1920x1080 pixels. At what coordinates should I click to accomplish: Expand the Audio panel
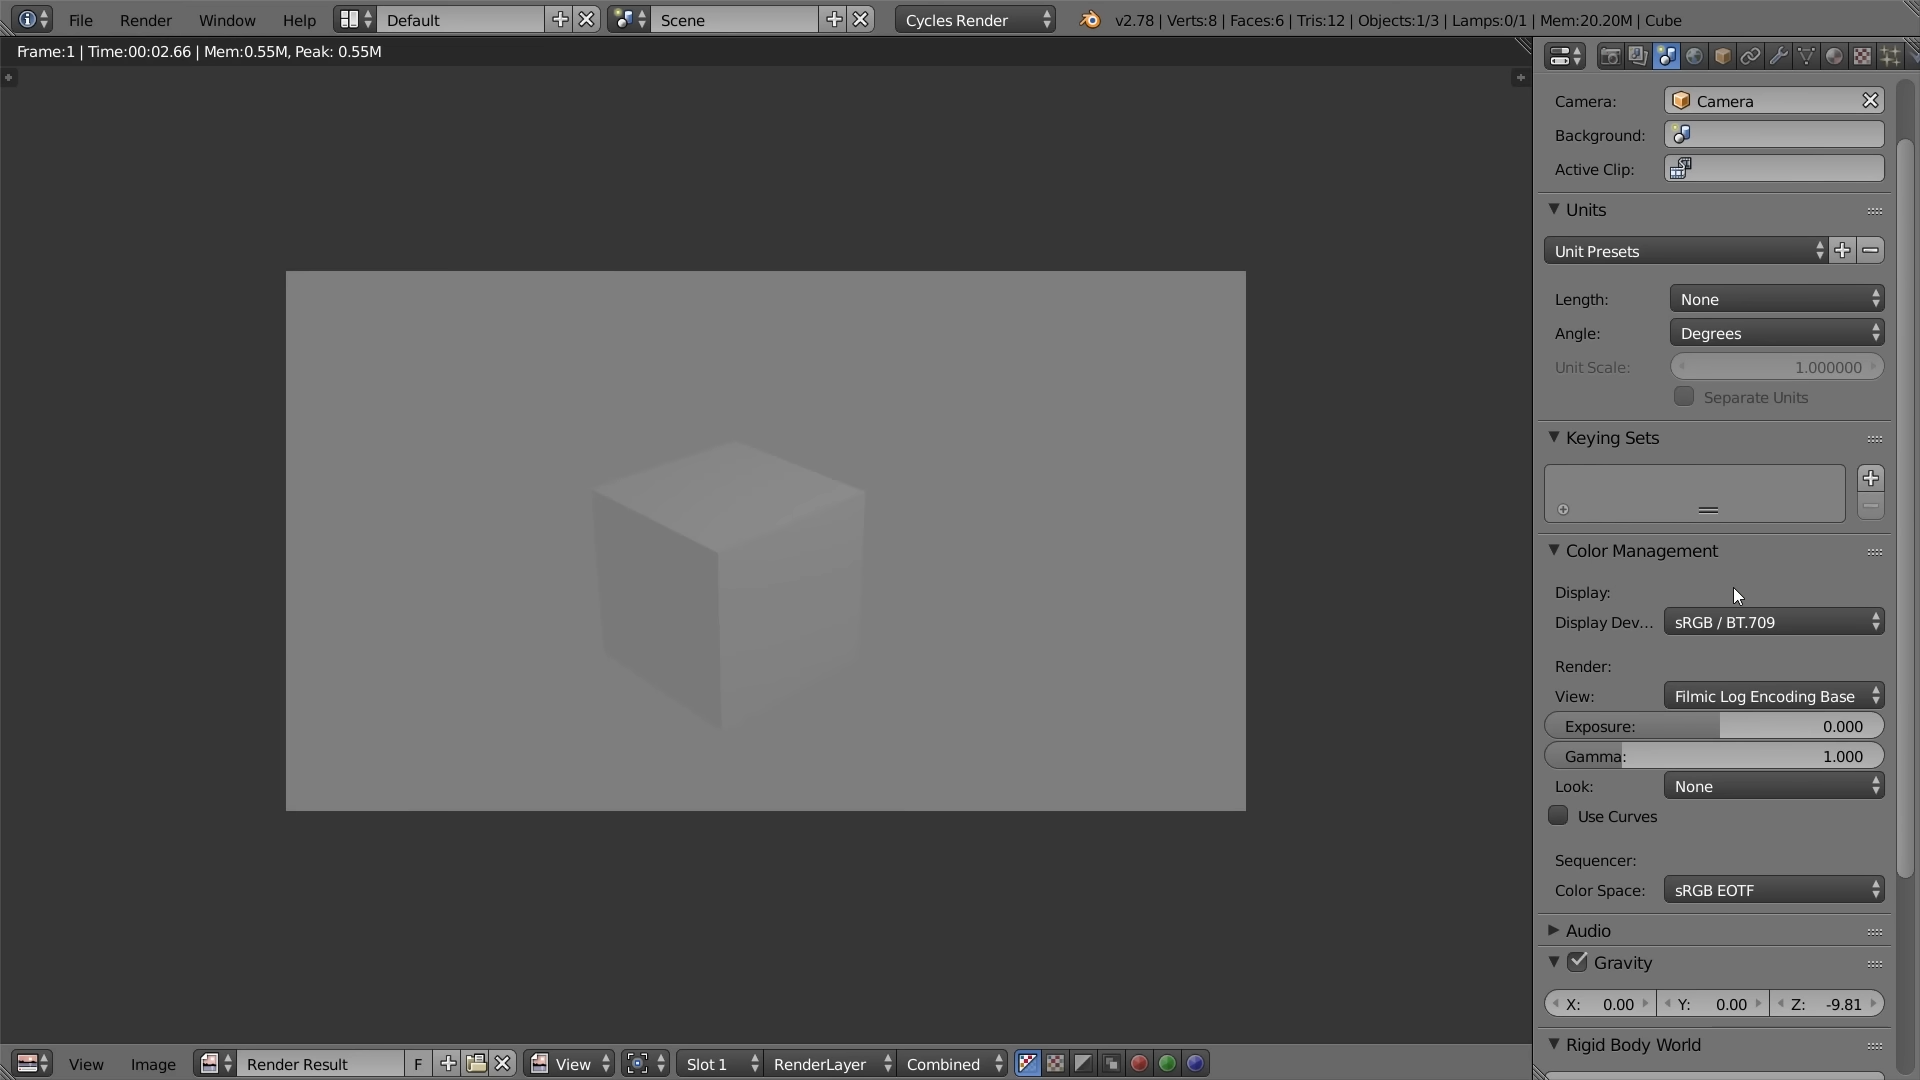(x=1588, y=931)
